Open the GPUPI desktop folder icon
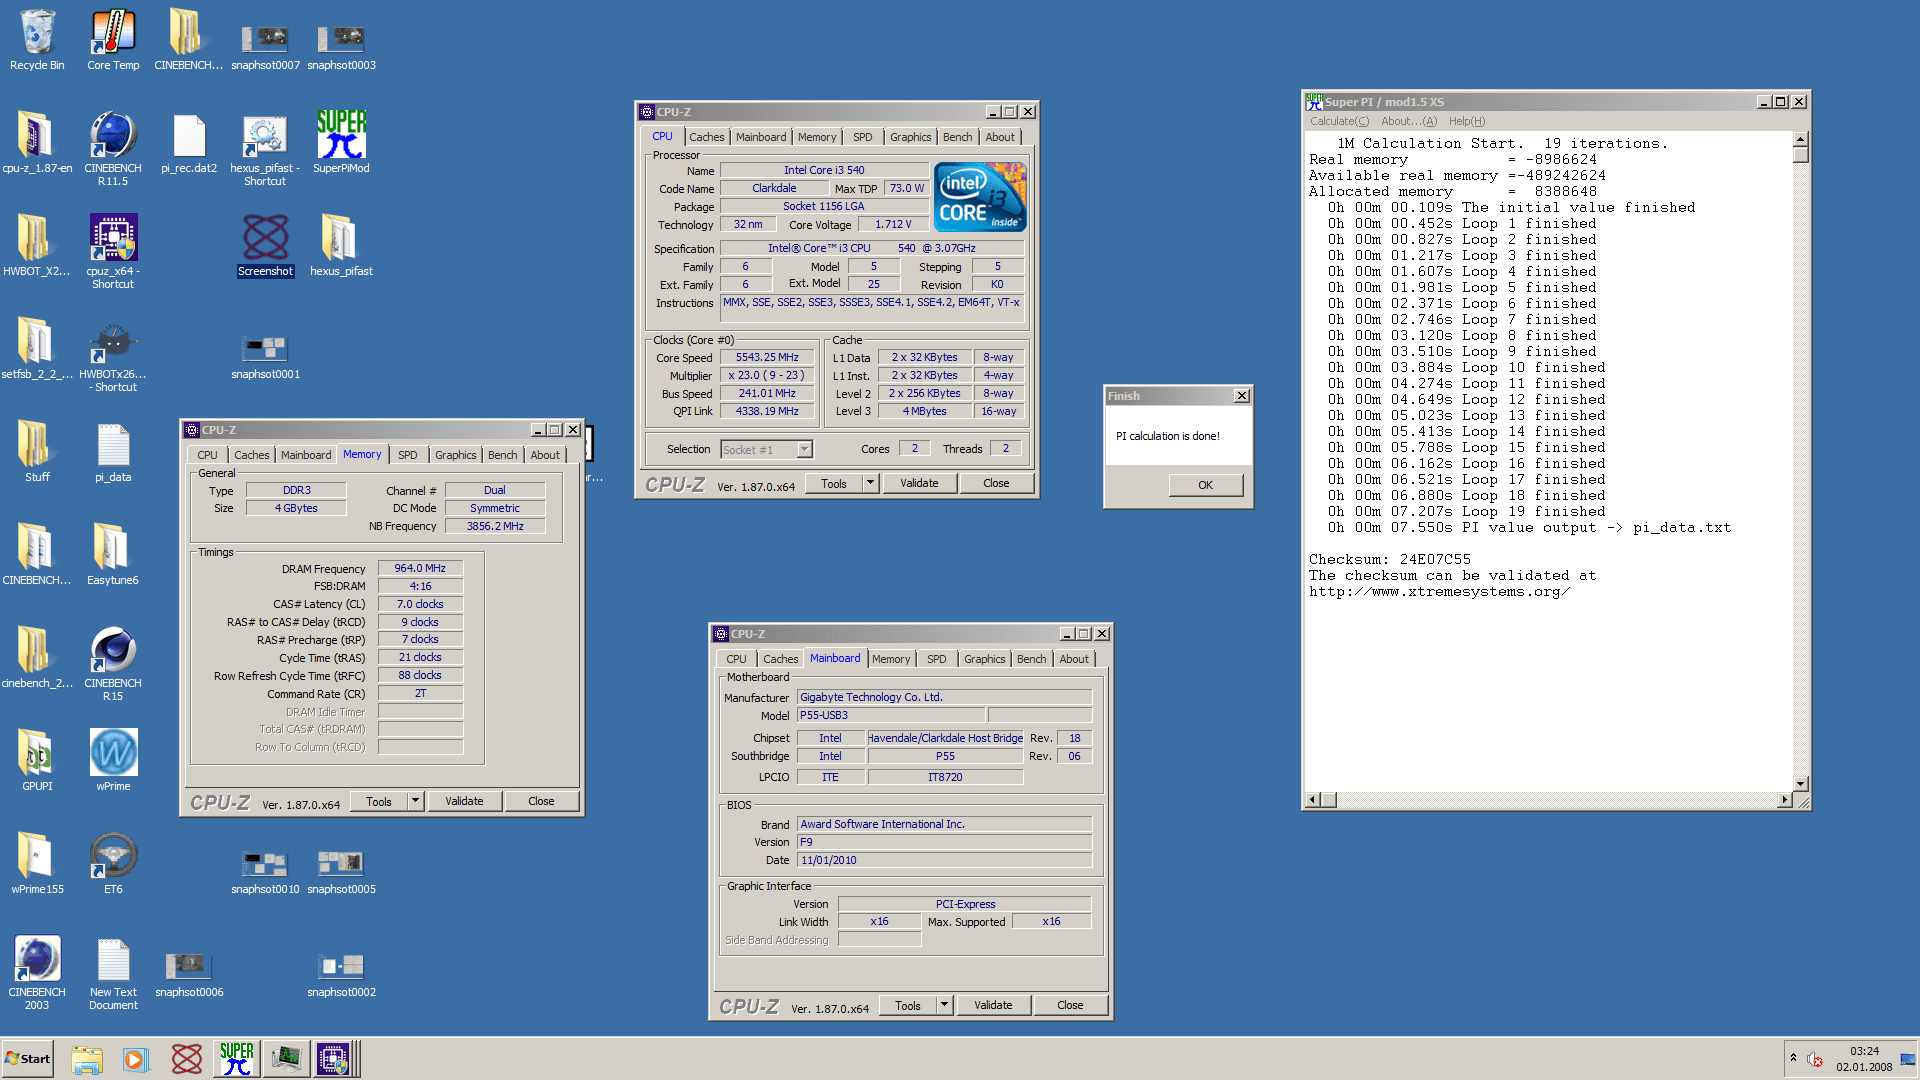The height and width of the screenshot is (1080, 1920). (x=37, y=754)
